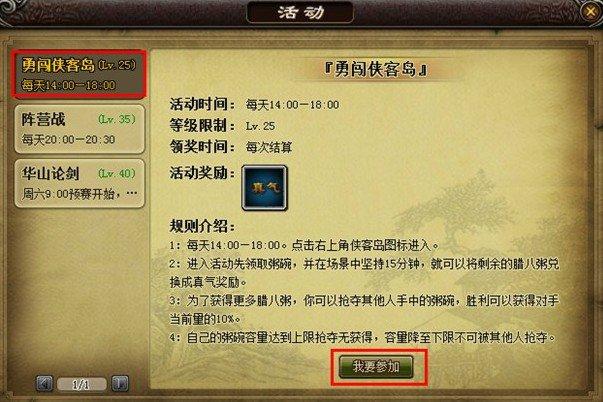Image resolution: width=603 pixels, height=402 pixels.
Task: Click the Lv. 40 level label
Action: click(117, 174)
